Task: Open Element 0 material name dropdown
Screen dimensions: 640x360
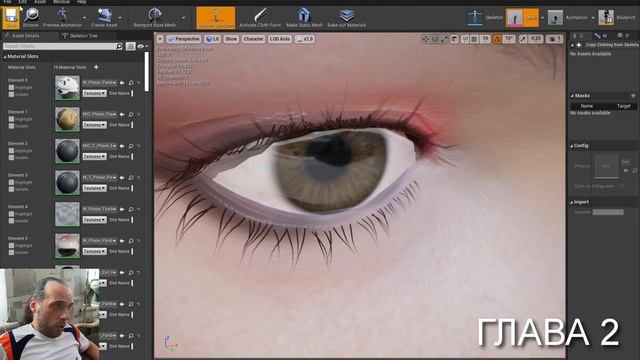Action: pos(100,82)
